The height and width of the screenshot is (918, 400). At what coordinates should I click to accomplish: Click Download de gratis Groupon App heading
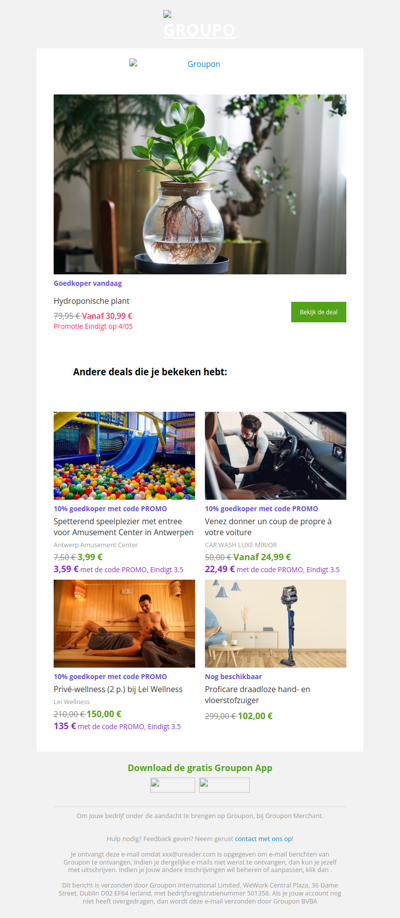click(200, 768)
